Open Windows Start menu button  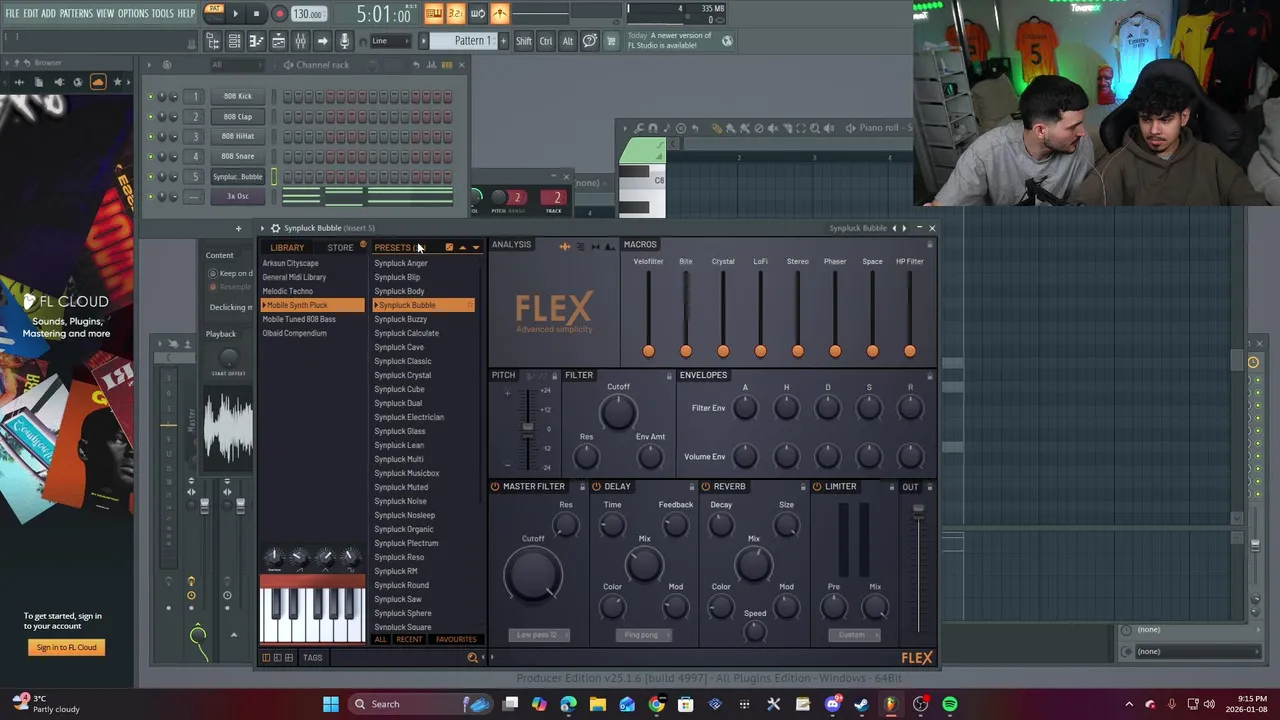pos(331,704)
